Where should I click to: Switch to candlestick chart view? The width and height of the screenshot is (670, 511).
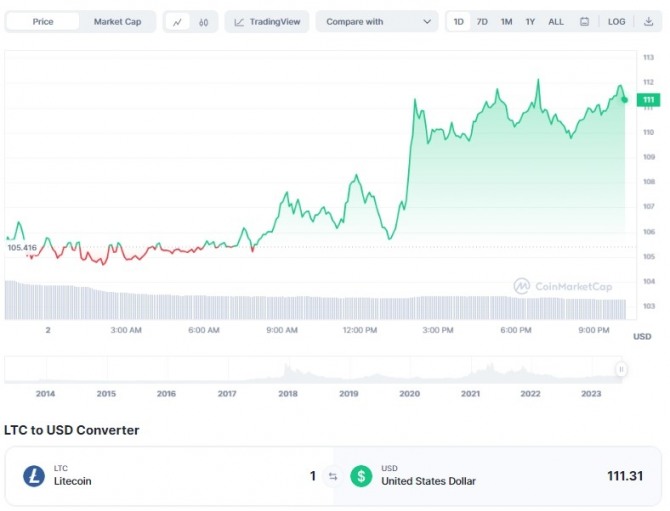tap(203, 21)
